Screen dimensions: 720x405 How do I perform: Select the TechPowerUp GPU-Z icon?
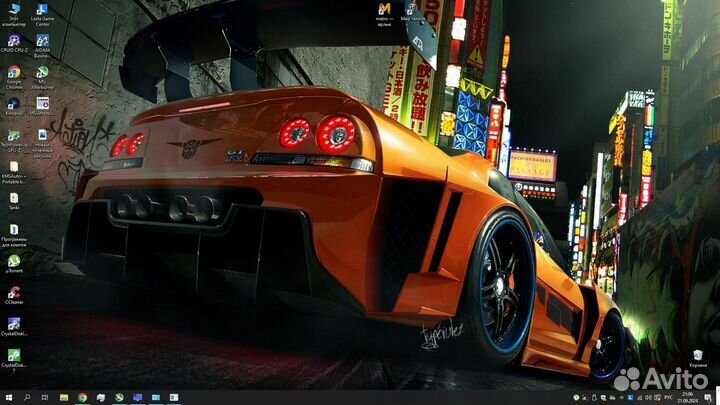(x=14, y=136)
